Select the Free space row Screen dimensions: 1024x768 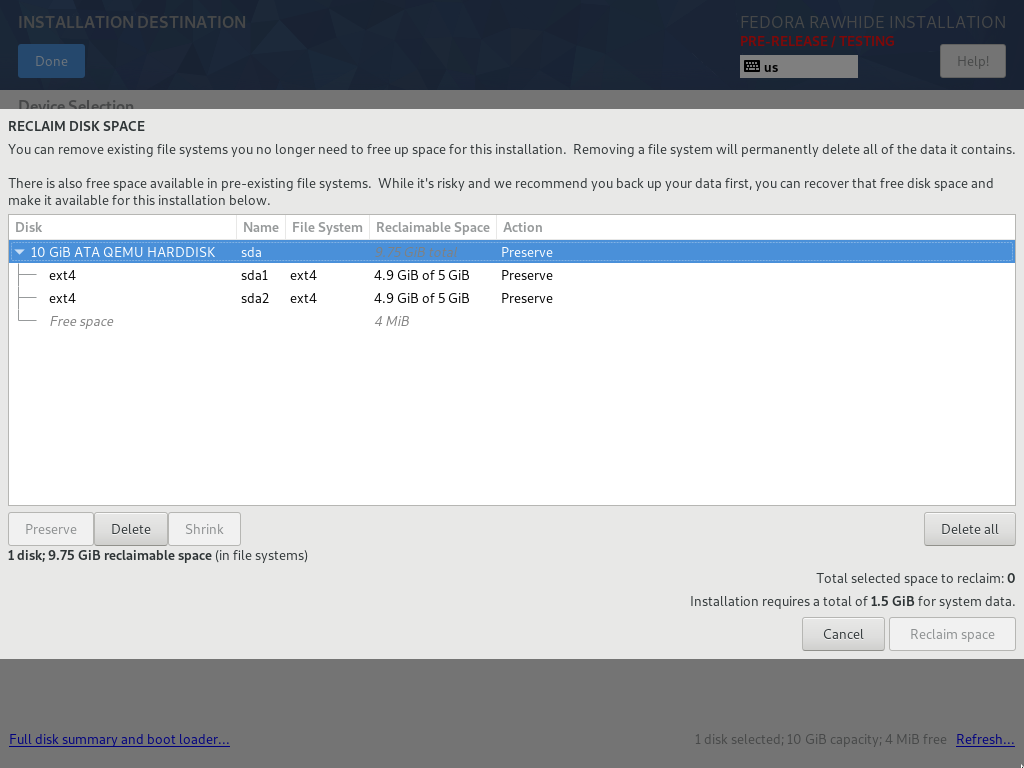tap(512, 321)
